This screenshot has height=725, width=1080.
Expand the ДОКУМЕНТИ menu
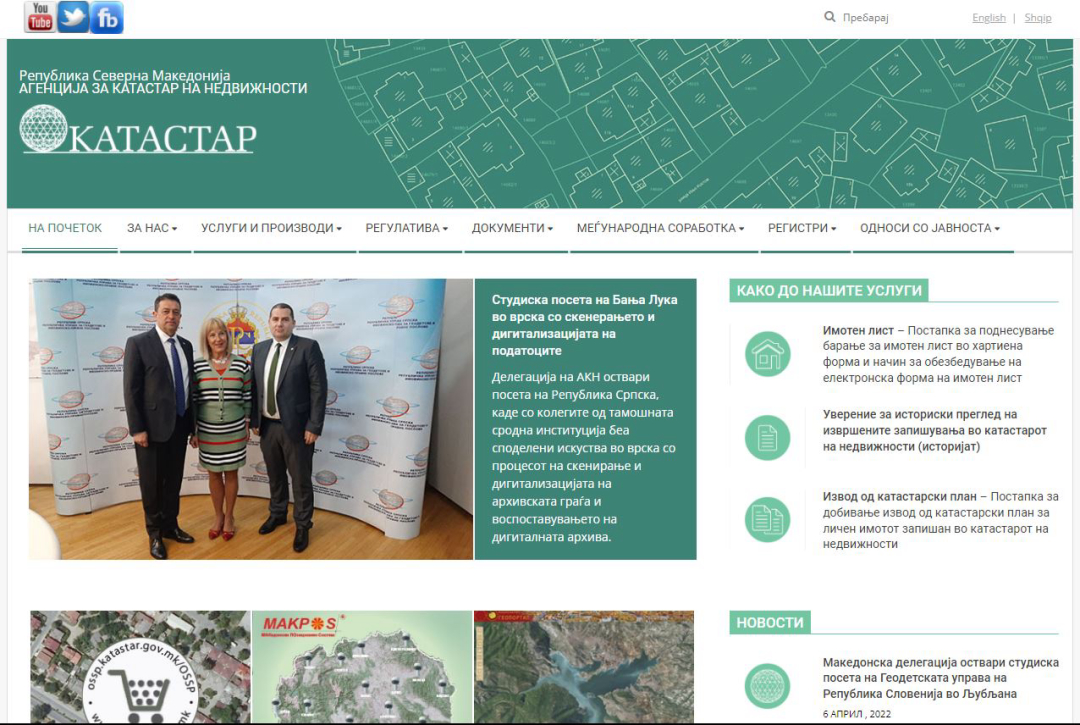(x=512, y=228)
